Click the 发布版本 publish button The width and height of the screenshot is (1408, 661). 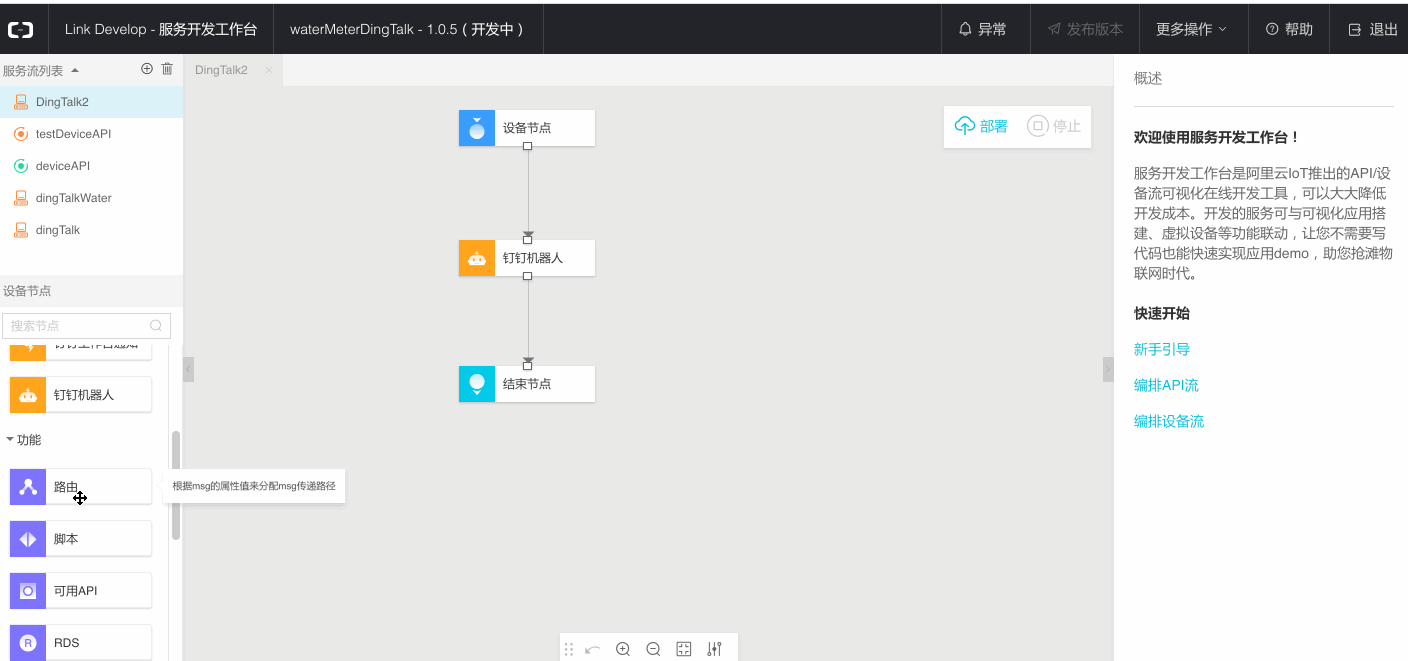click(x=1085, y=29)
